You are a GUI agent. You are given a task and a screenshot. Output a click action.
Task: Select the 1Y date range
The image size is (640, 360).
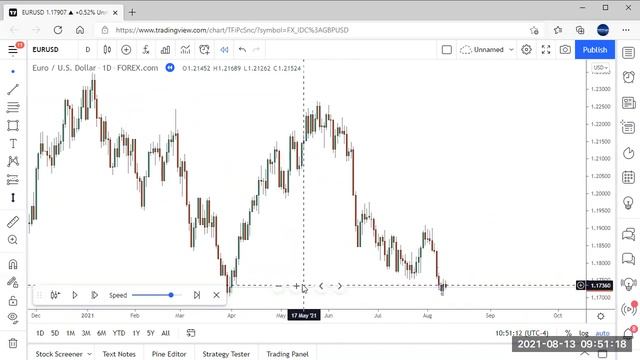[136, 333]
